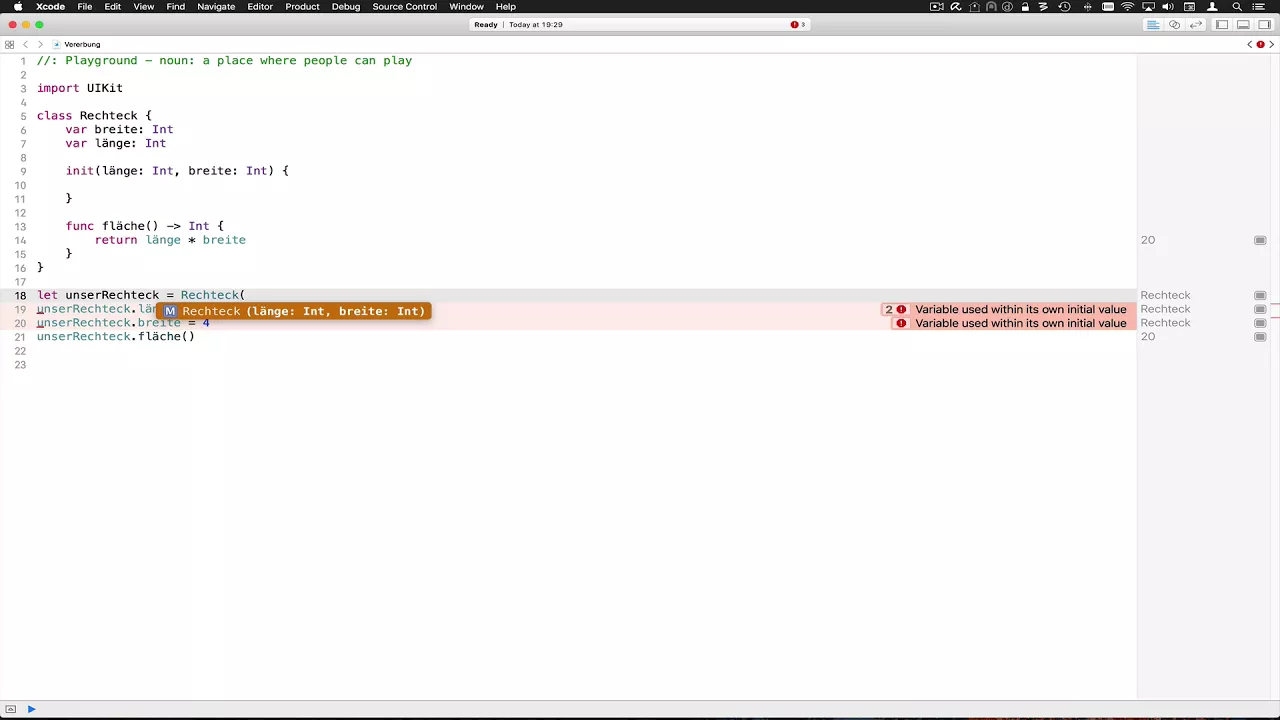Show the version editor
Screen dimensions: 1280x720
tap(1195, 24)
